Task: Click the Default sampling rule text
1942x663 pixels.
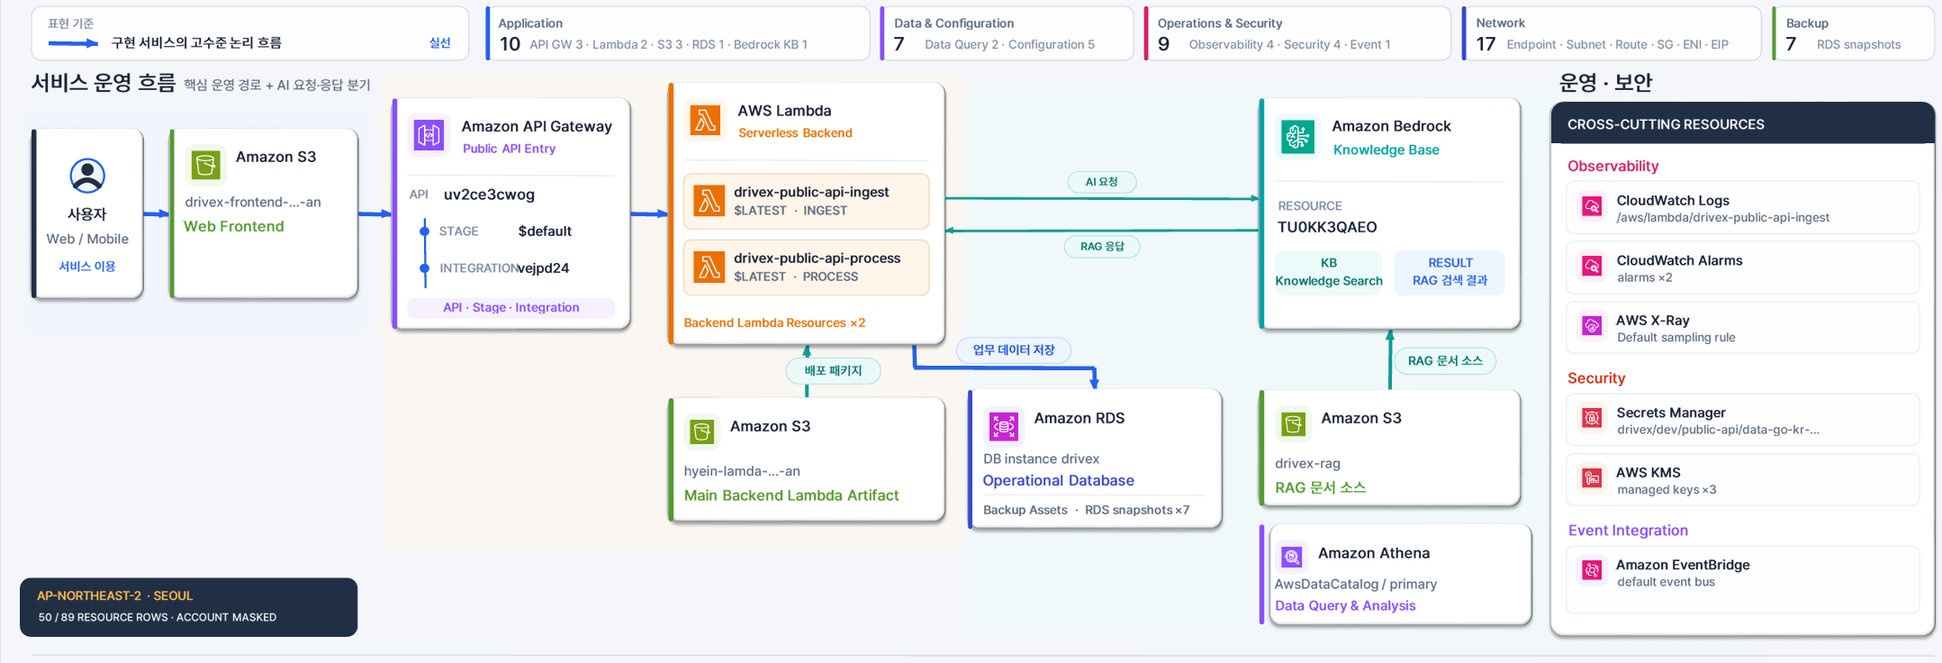Action: click(x=1676, y=338)
